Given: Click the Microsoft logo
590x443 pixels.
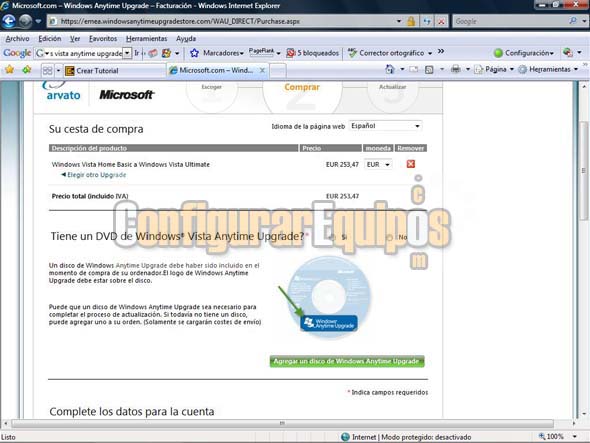Looking at the screenshot, I should pos(126,95).
